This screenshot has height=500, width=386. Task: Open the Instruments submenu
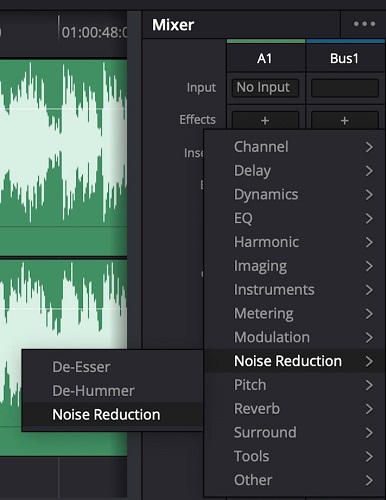point(294,290)
